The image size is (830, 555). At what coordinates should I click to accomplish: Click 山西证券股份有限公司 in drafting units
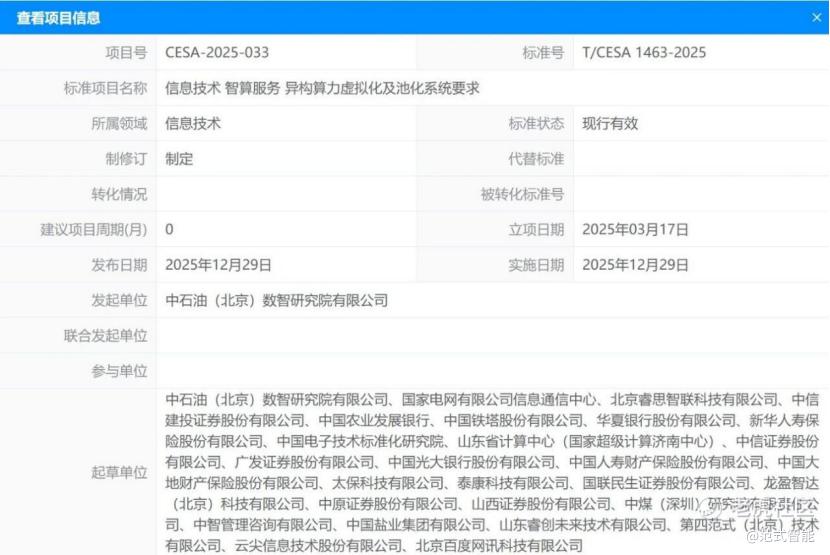(541, 504)
